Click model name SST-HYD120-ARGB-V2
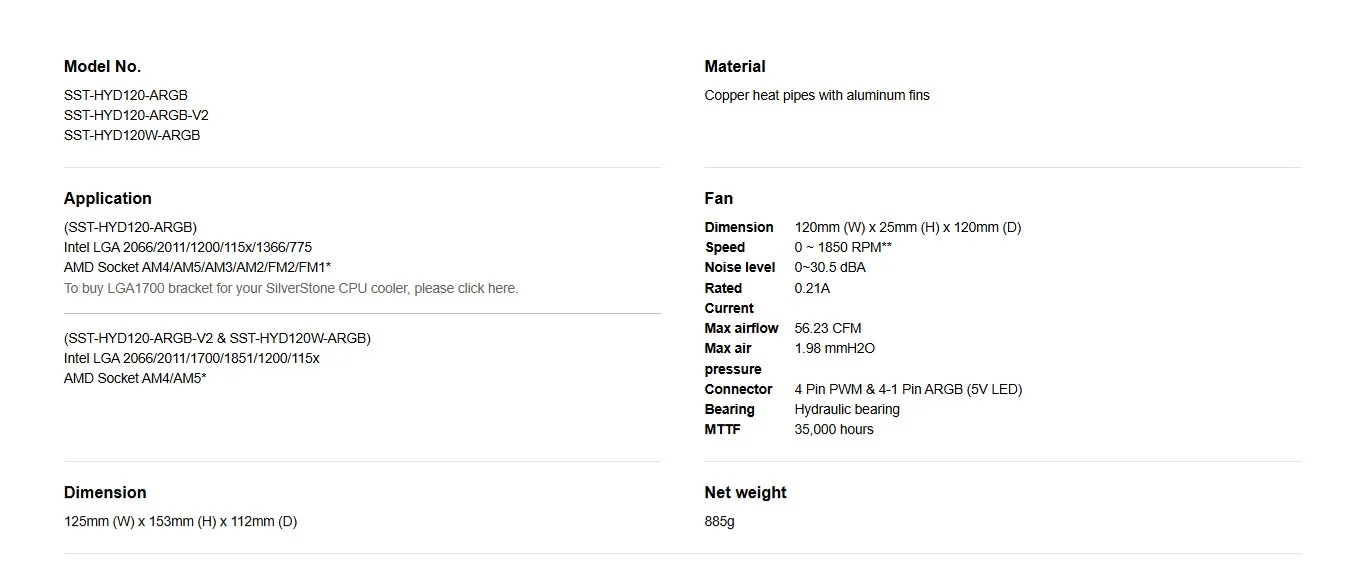1366x564 pixels. [136, 115]
